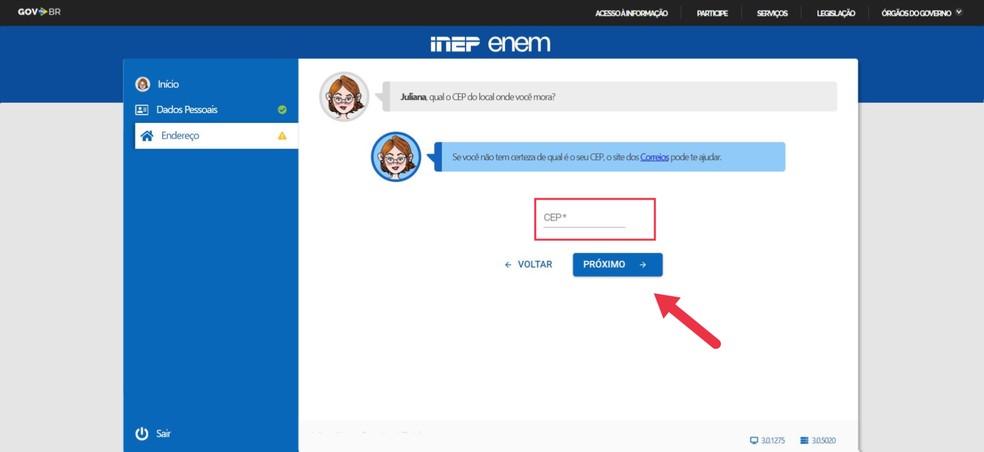
Task: Click assistant avatar beside CEP question
Action: click(344, 96)
